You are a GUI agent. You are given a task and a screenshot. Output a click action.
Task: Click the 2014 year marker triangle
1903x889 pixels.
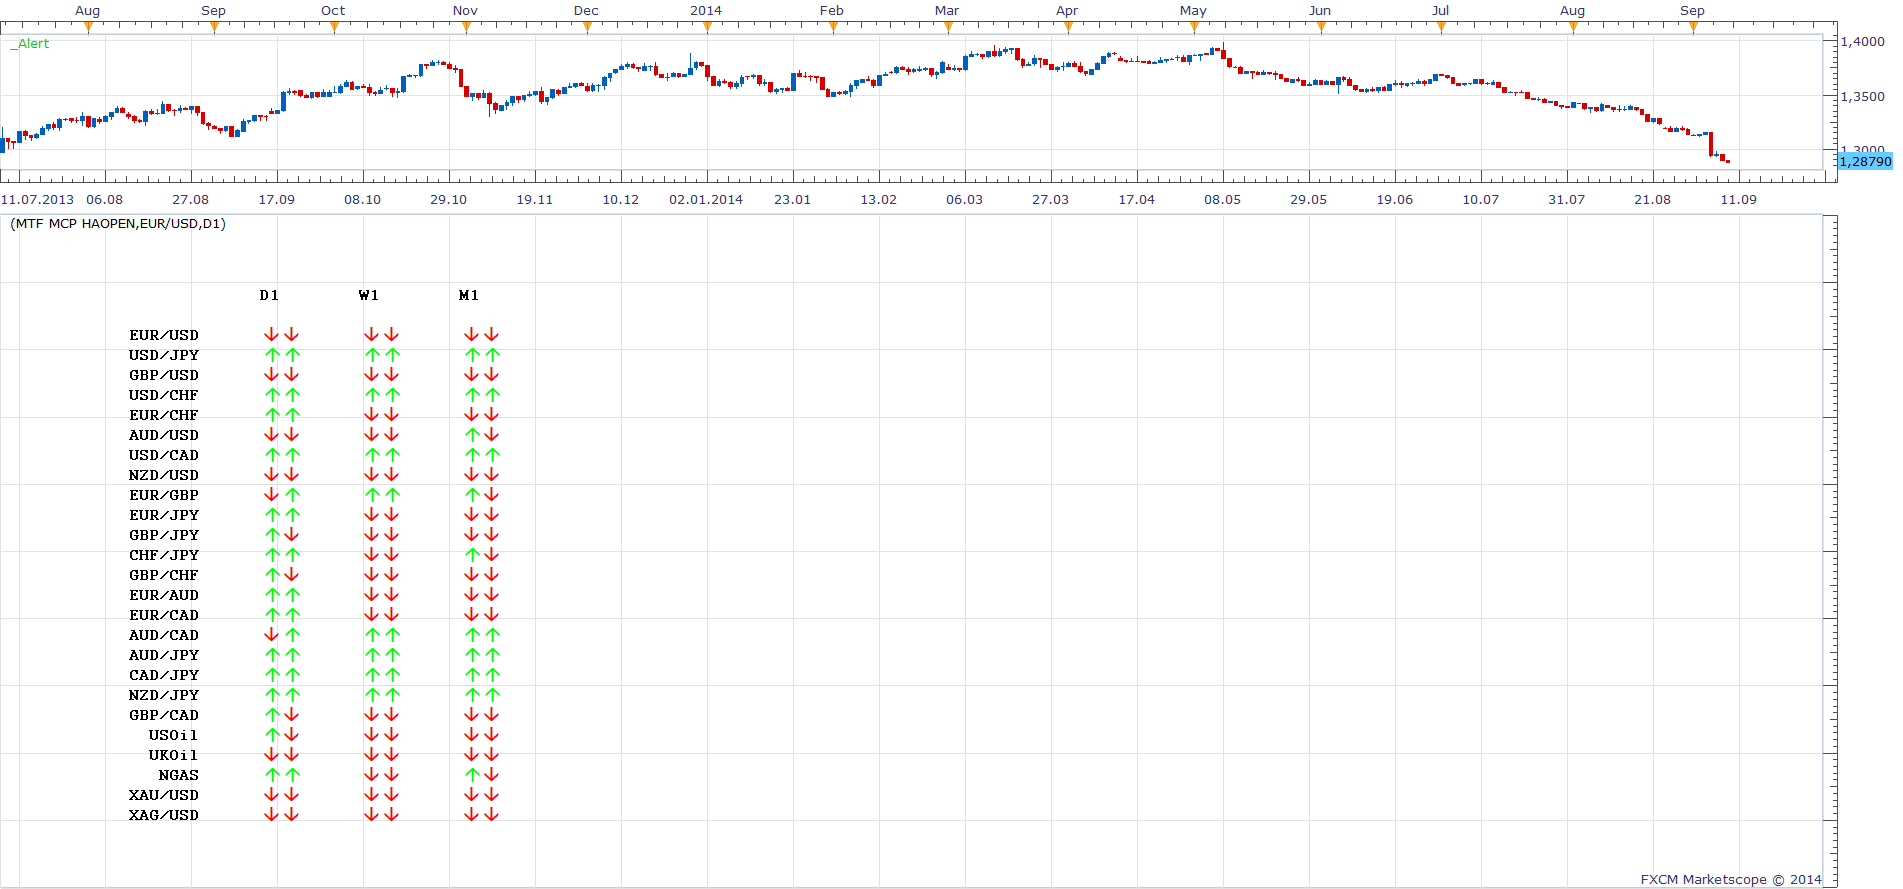point(707,27)
